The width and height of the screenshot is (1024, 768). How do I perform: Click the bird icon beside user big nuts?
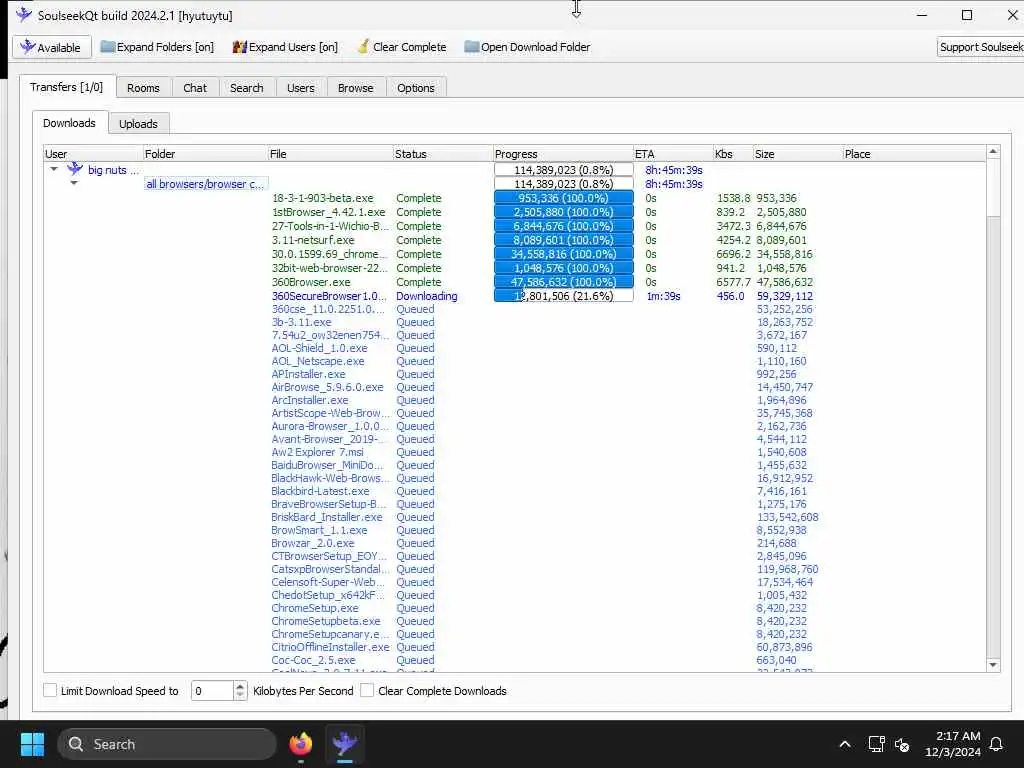coord(75,169)
